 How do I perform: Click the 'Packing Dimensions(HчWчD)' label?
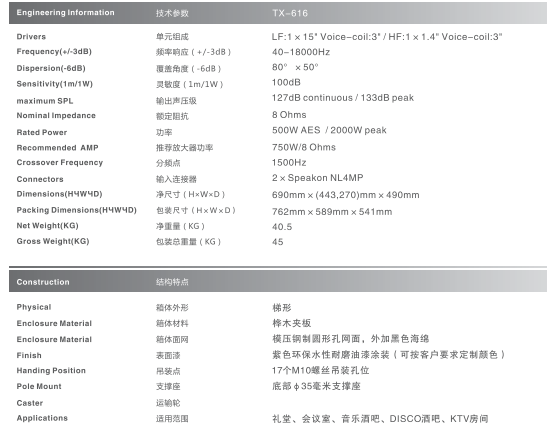[77, 210]
